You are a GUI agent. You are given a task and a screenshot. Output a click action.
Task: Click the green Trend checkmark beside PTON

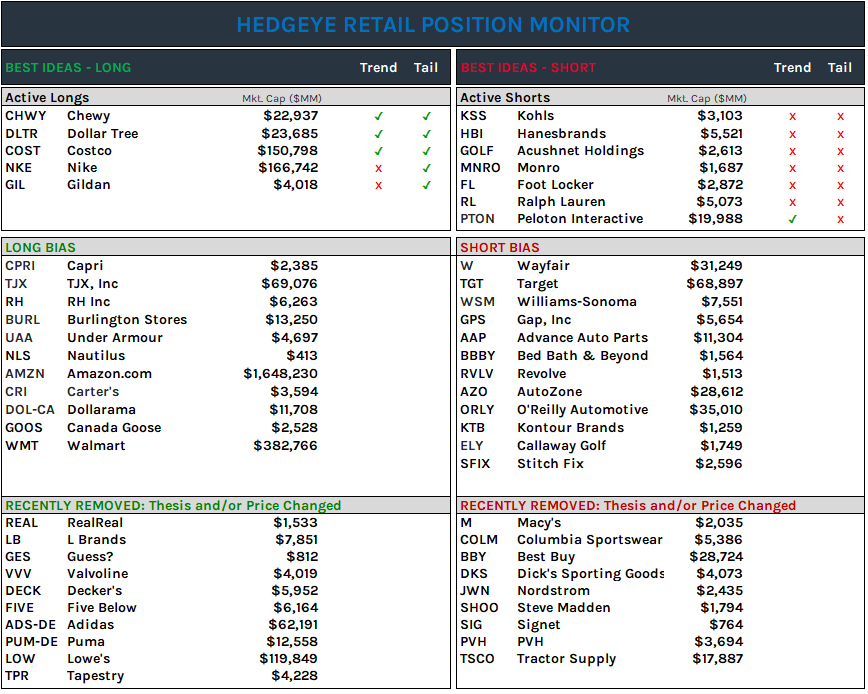click(x=792, y=218)
